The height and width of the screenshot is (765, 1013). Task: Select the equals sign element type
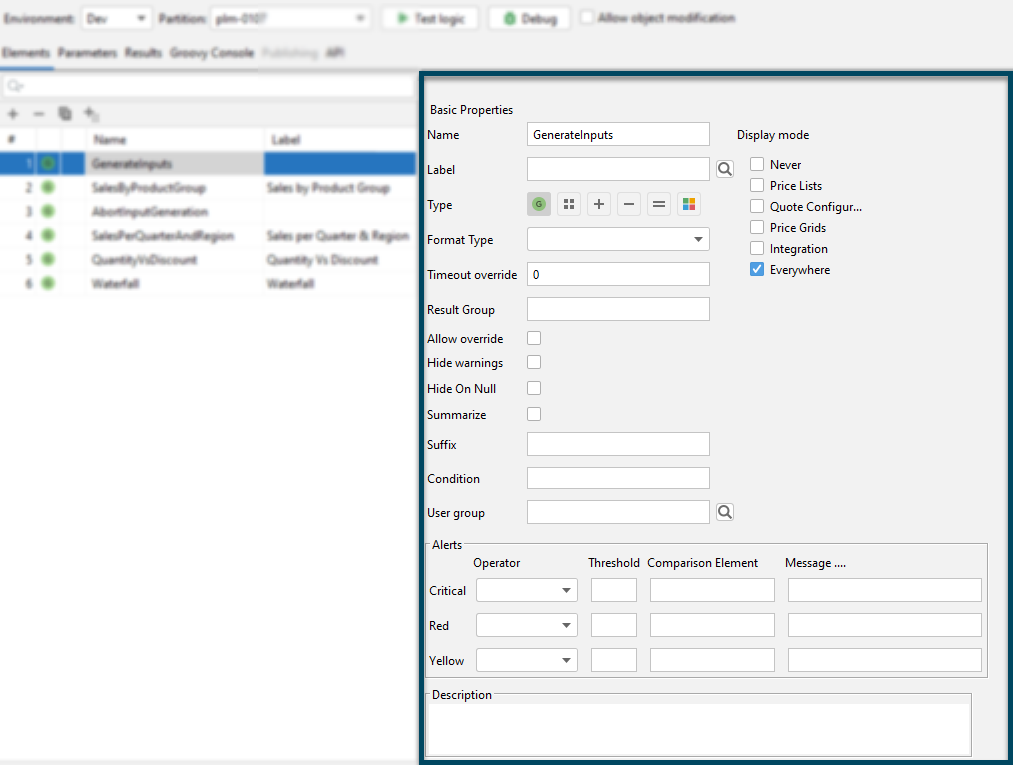(659, 204)
